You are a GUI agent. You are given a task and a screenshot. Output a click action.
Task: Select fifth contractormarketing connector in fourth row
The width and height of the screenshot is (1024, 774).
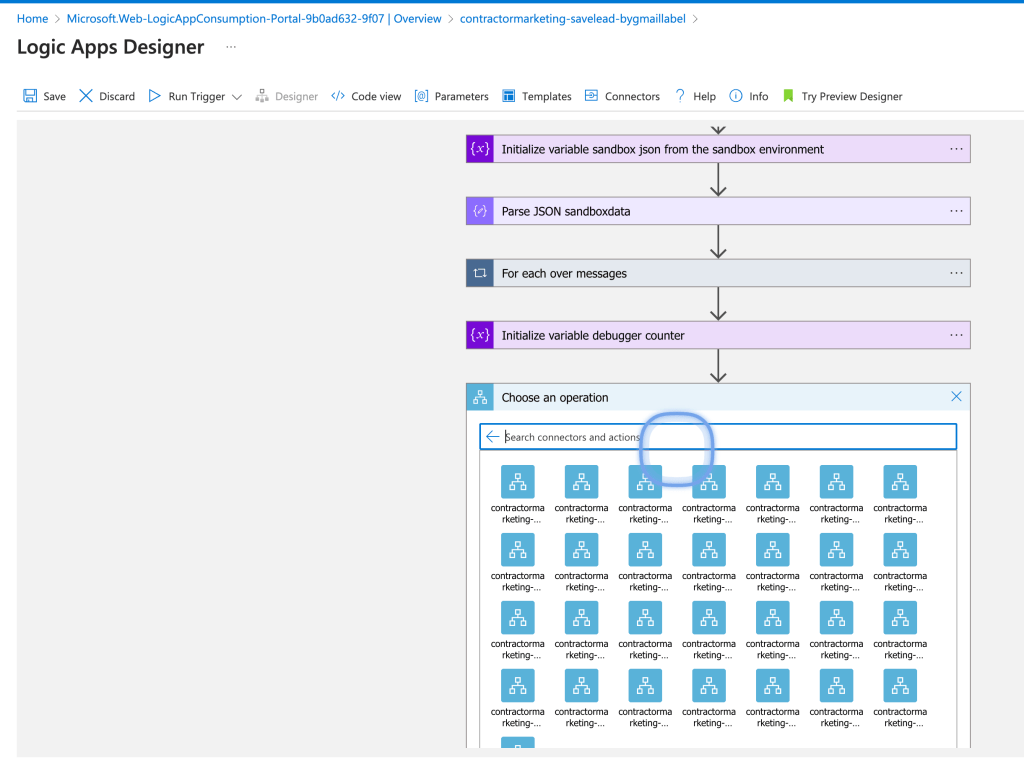(773, 698)
